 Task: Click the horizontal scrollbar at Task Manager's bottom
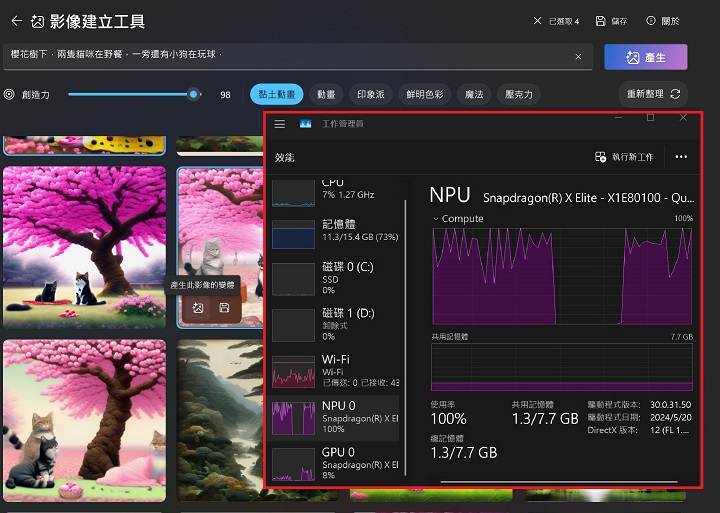[559, 482]
